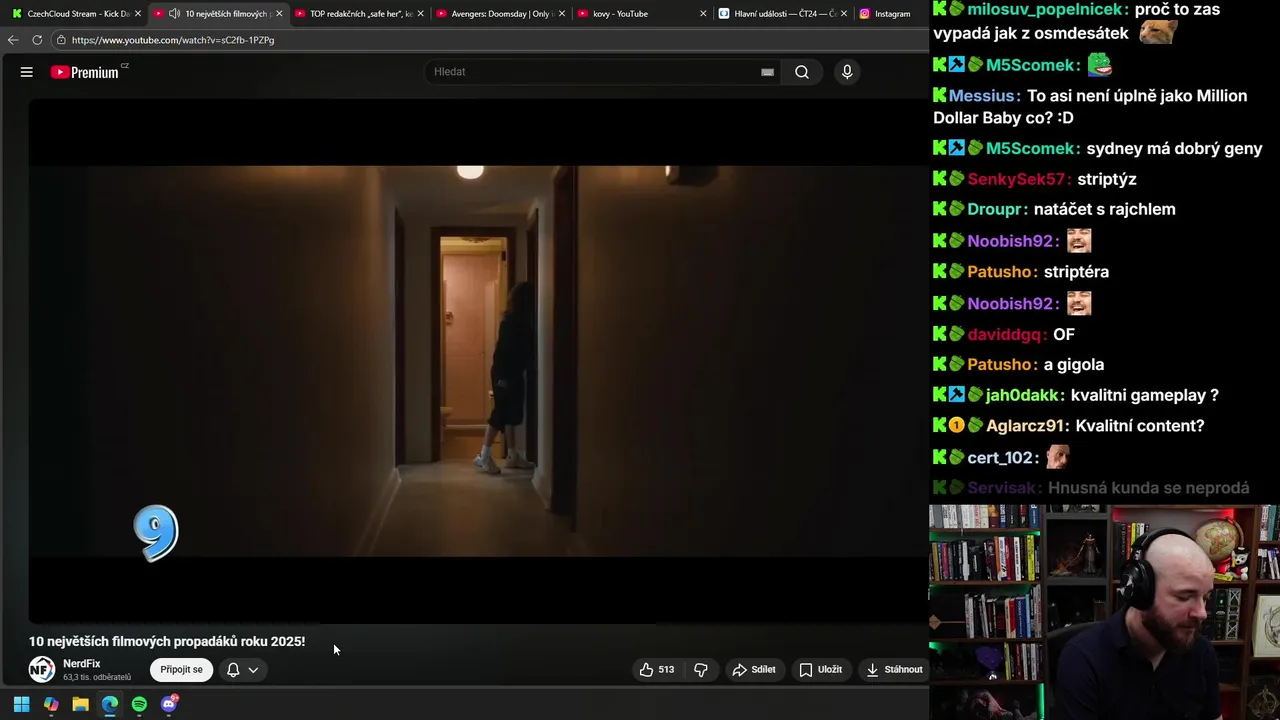Click username cert_102 in chat
Screen dimensions: 1280x720
(1001, 458)
